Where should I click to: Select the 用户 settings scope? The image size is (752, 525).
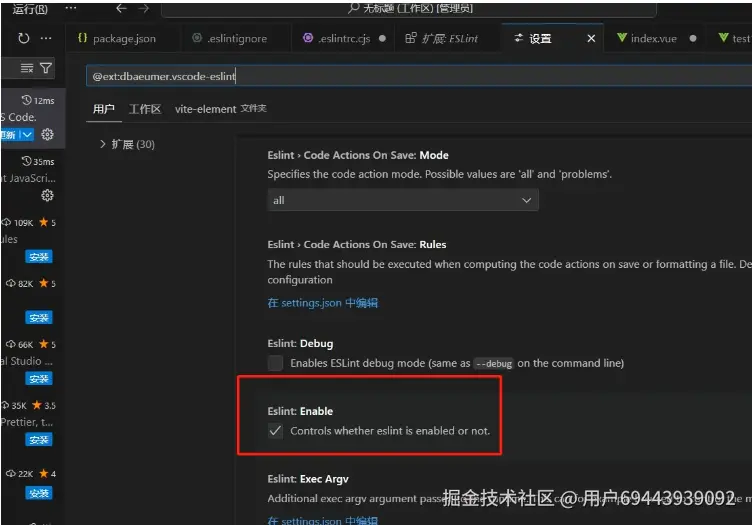(x=104, y=109)
